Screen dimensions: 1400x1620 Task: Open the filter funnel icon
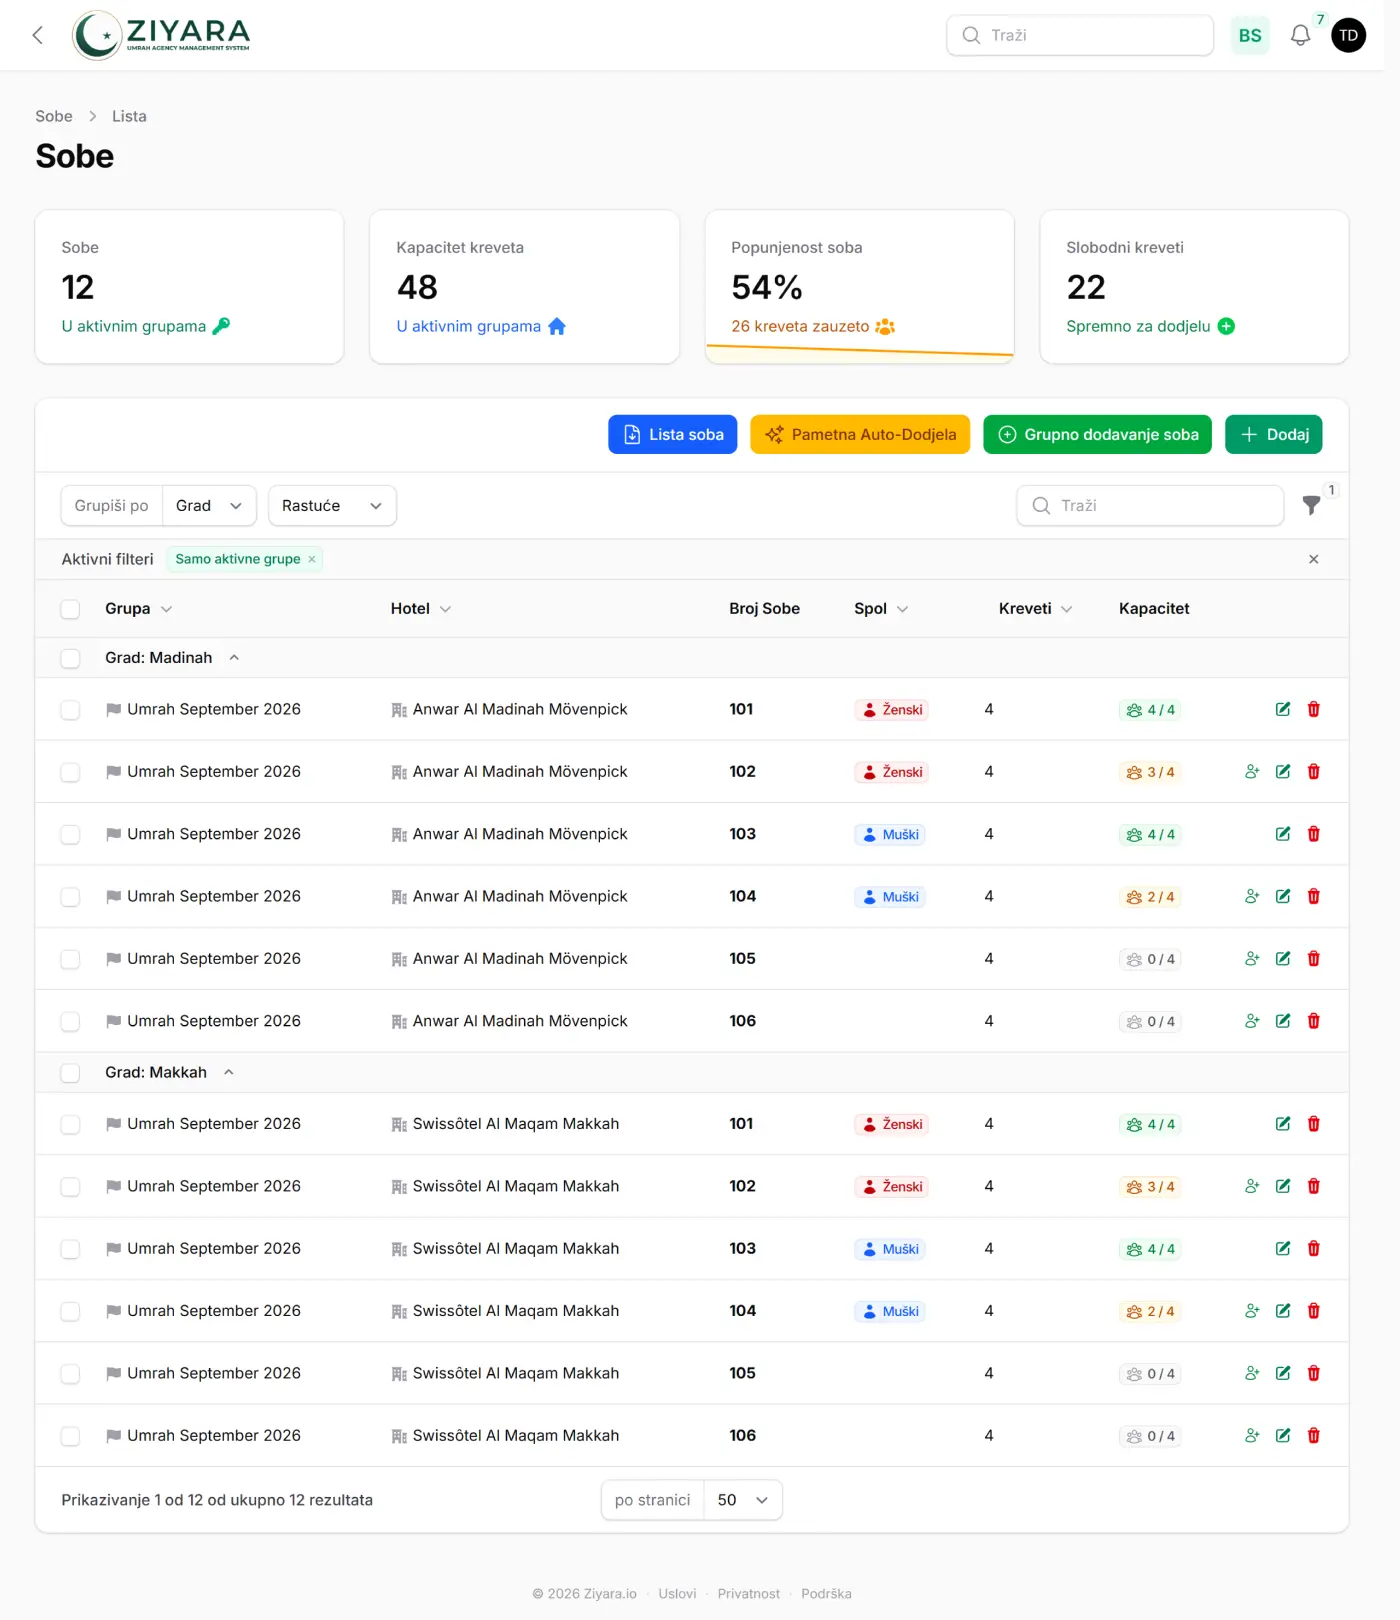[x=1311, y=505]
